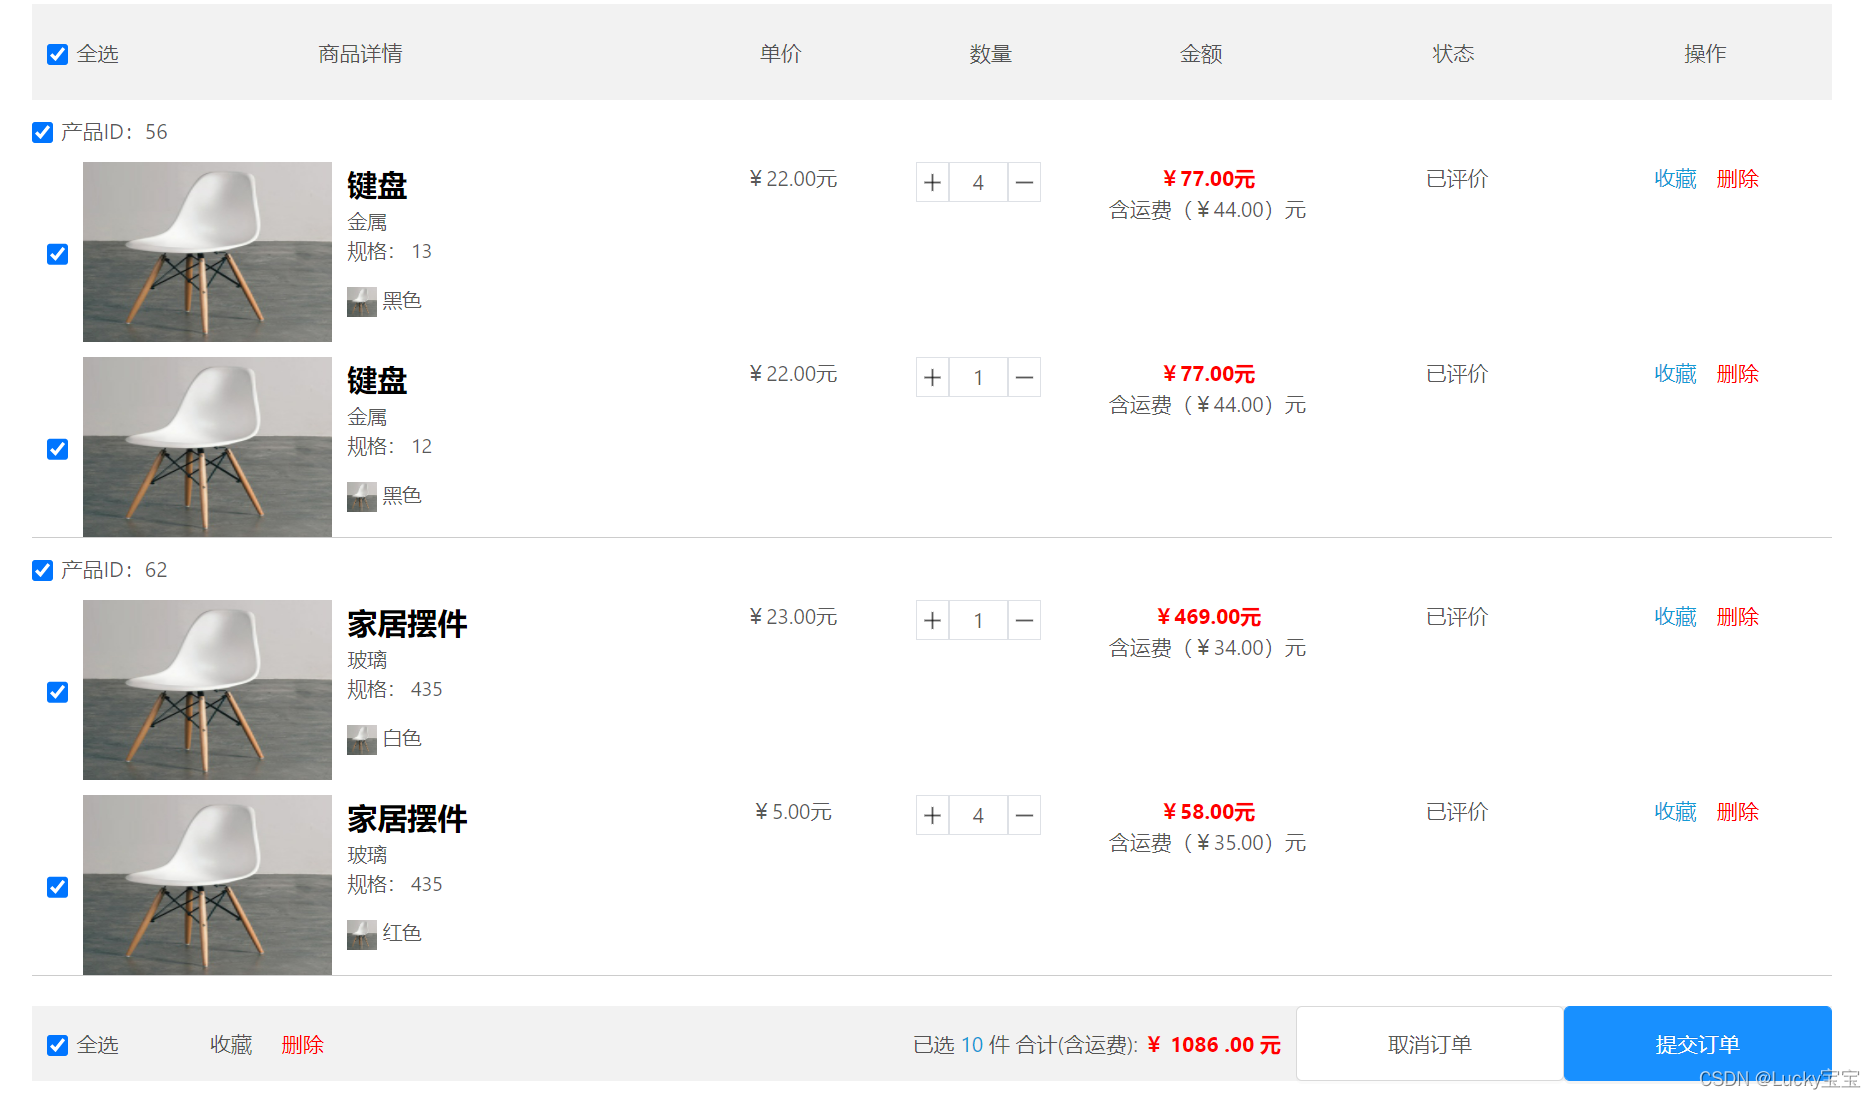The image size is (1876, 1099).
Task: Click the ¥23.00元 unit price
Action: (x=793, y=617)
